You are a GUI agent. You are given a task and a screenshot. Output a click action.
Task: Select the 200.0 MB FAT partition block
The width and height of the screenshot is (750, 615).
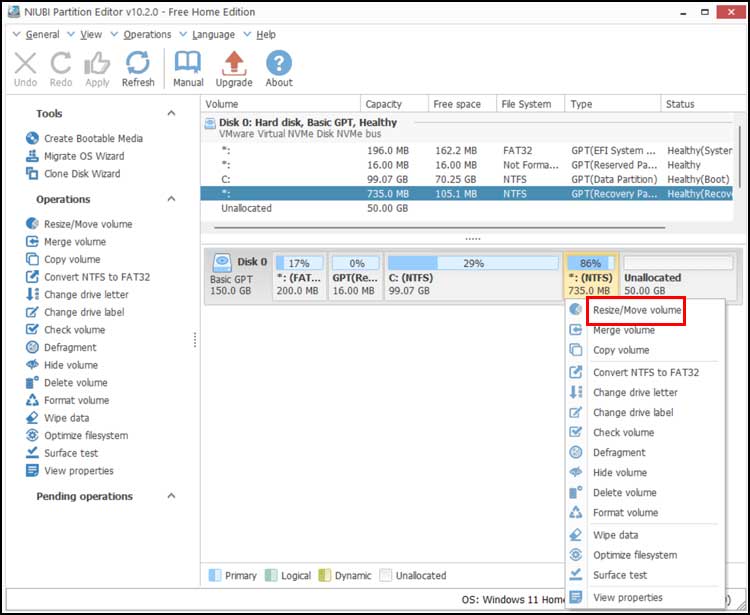pyautogui.click(x=299, y=276)
